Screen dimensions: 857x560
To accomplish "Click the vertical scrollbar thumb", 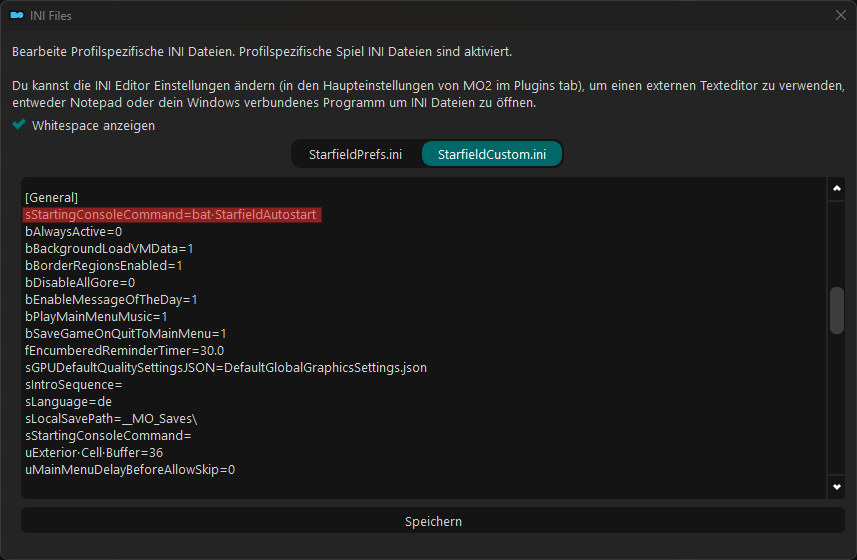I will coord(836,310).
